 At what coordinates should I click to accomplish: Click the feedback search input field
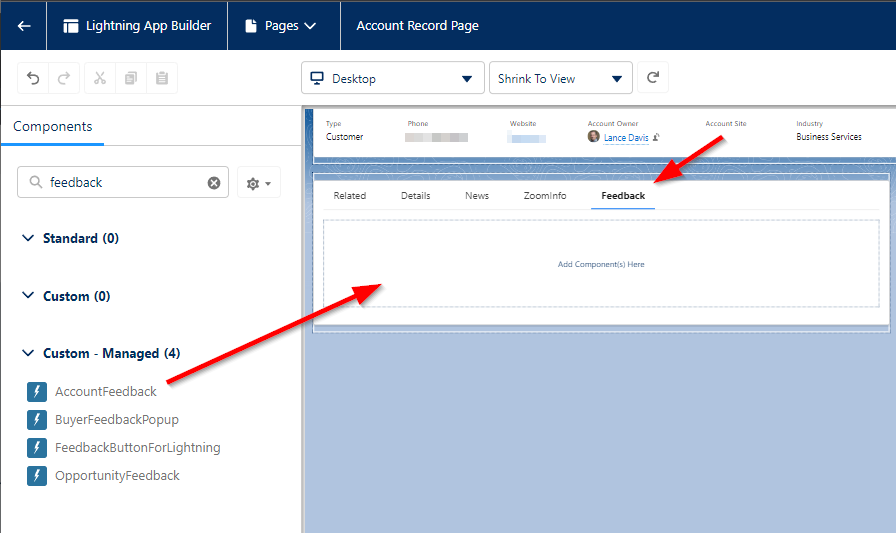tap(123, 182)
